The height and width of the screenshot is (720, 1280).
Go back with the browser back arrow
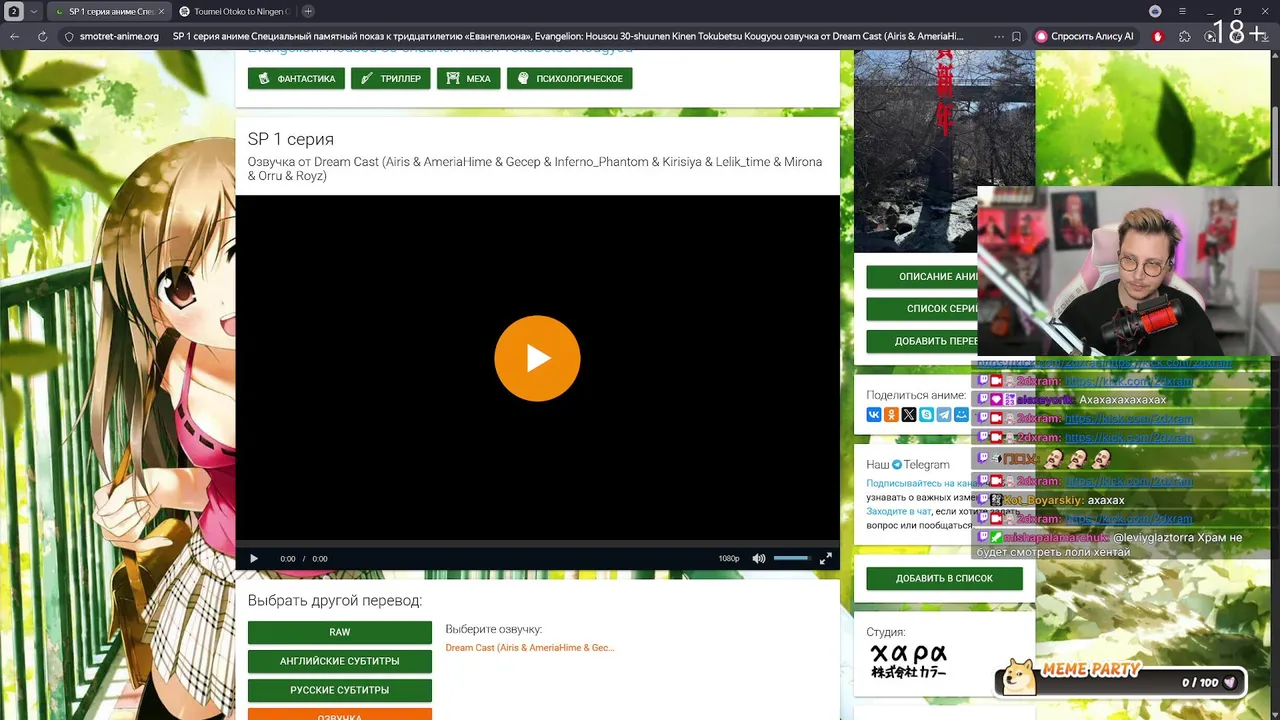coord(15,36)
